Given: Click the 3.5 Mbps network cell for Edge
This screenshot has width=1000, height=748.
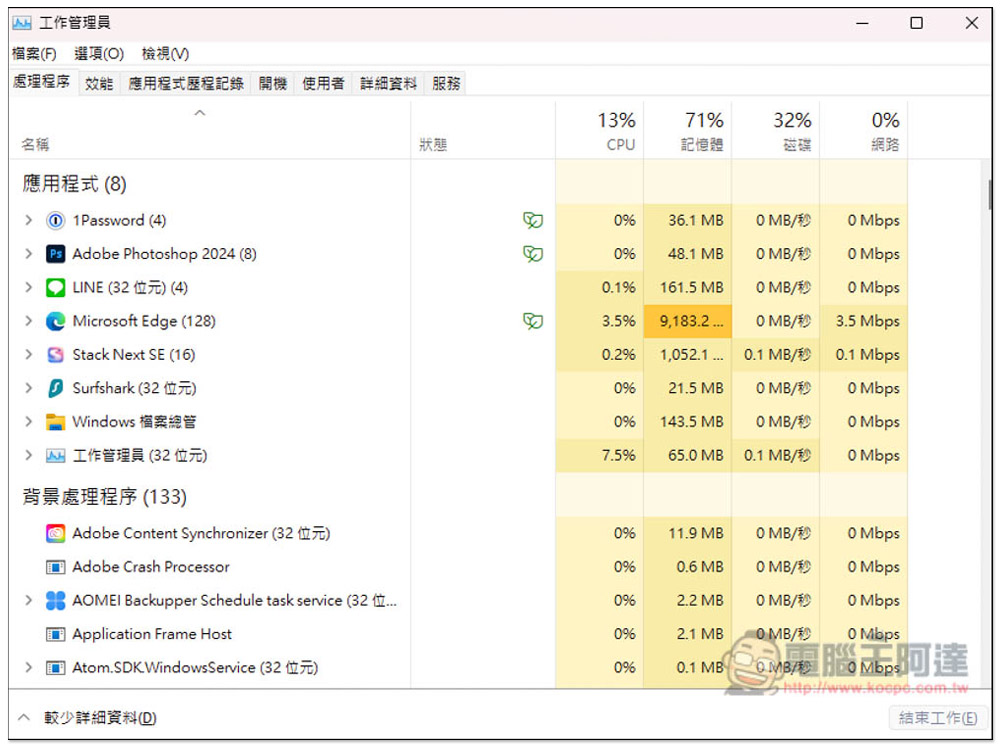Looking at the screenshot, I should click(x=864, y=321).
